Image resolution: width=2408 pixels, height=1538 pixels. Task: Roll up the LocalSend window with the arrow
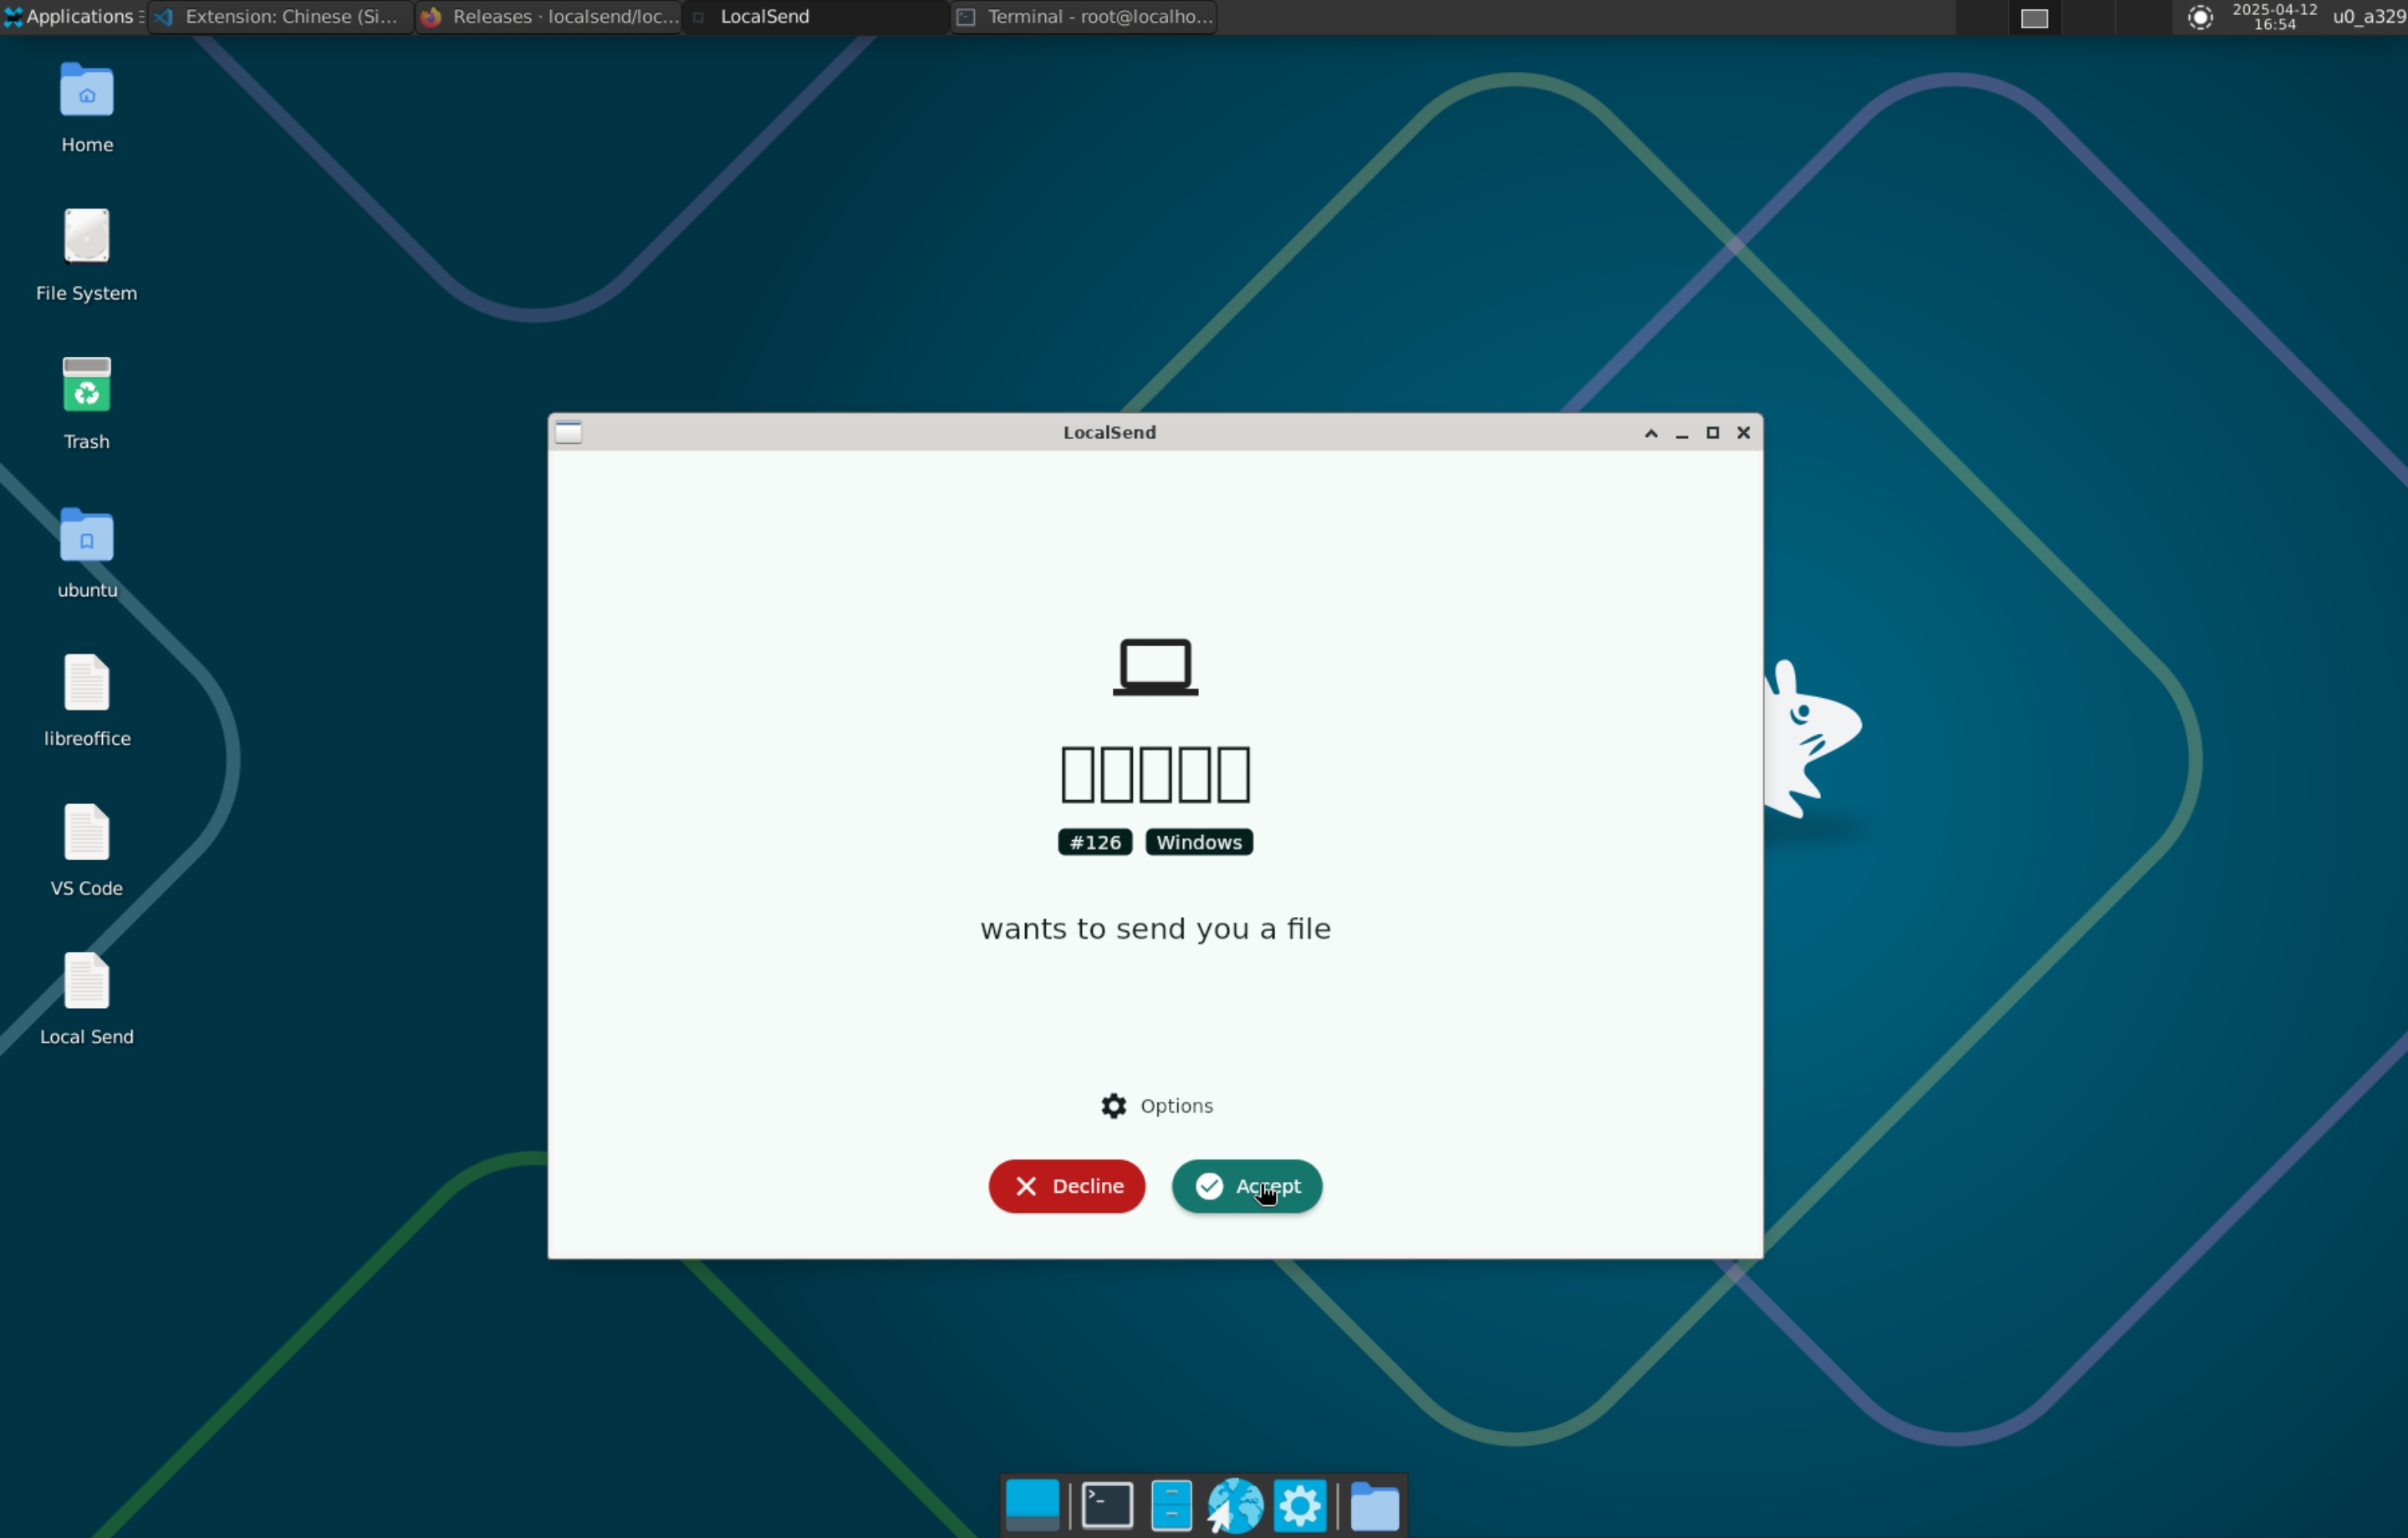[x=1650, y=433]
